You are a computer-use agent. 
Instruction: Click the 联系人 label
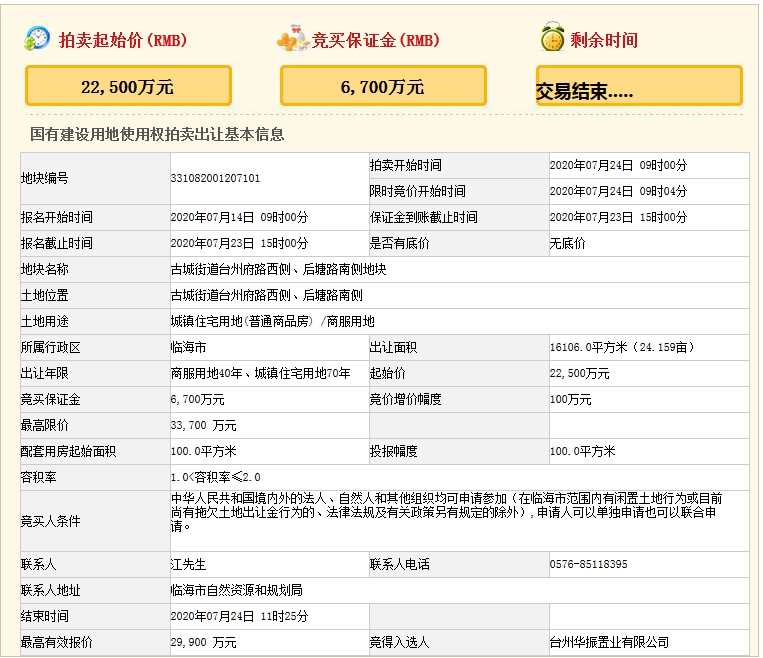tap(38, 565)
